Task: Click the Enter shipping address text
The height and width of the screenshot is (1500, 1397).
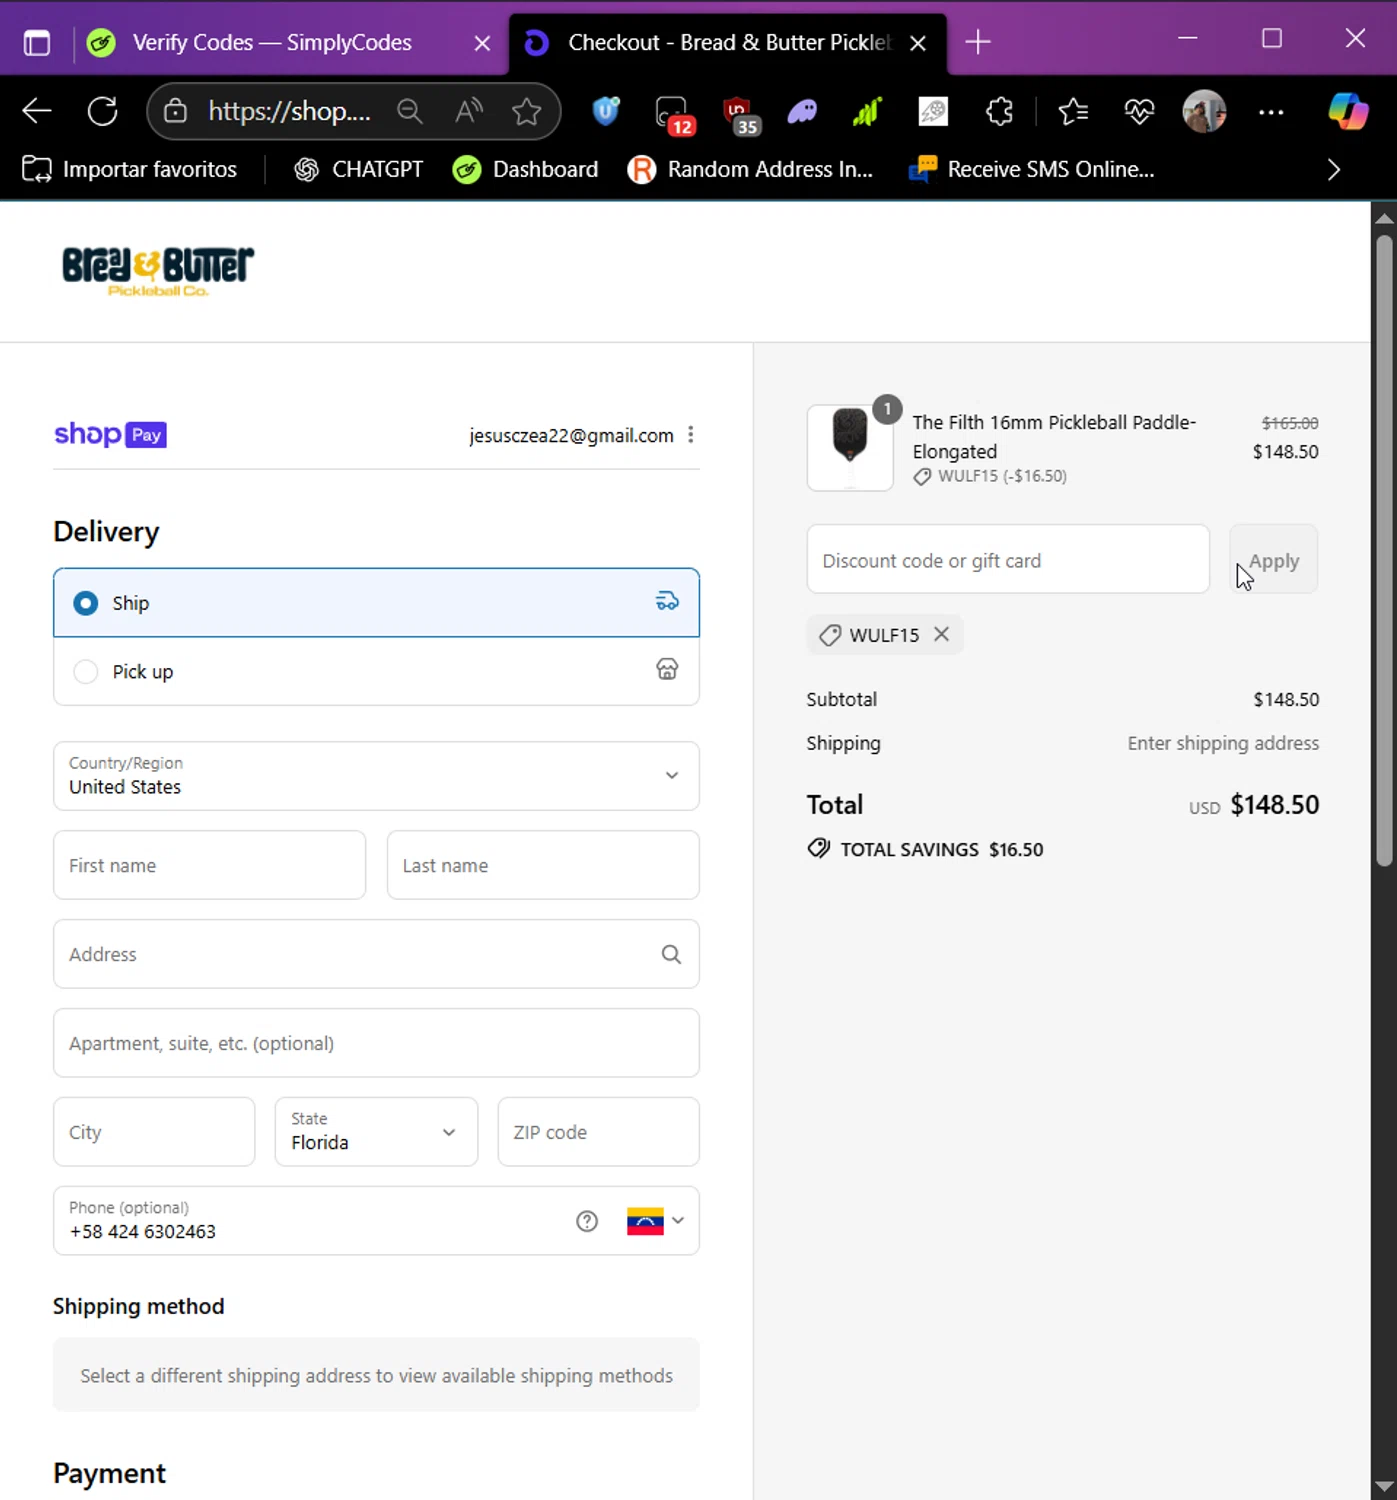Action: tap(1223, 743)
